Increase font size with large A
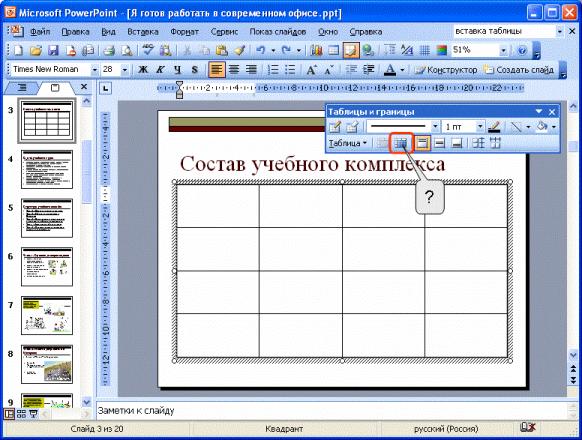This screenshot has height=440, width=582. tap(311, 70)
